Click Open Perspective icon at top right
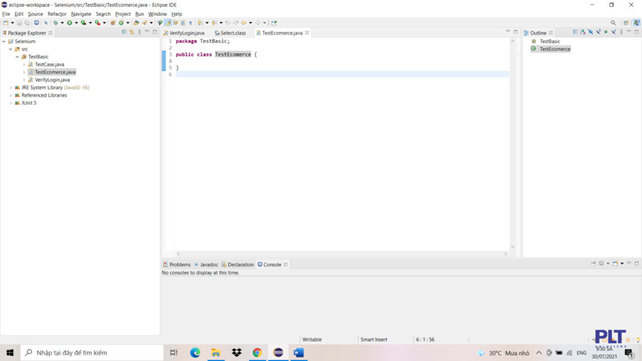 tap(626, 23)
